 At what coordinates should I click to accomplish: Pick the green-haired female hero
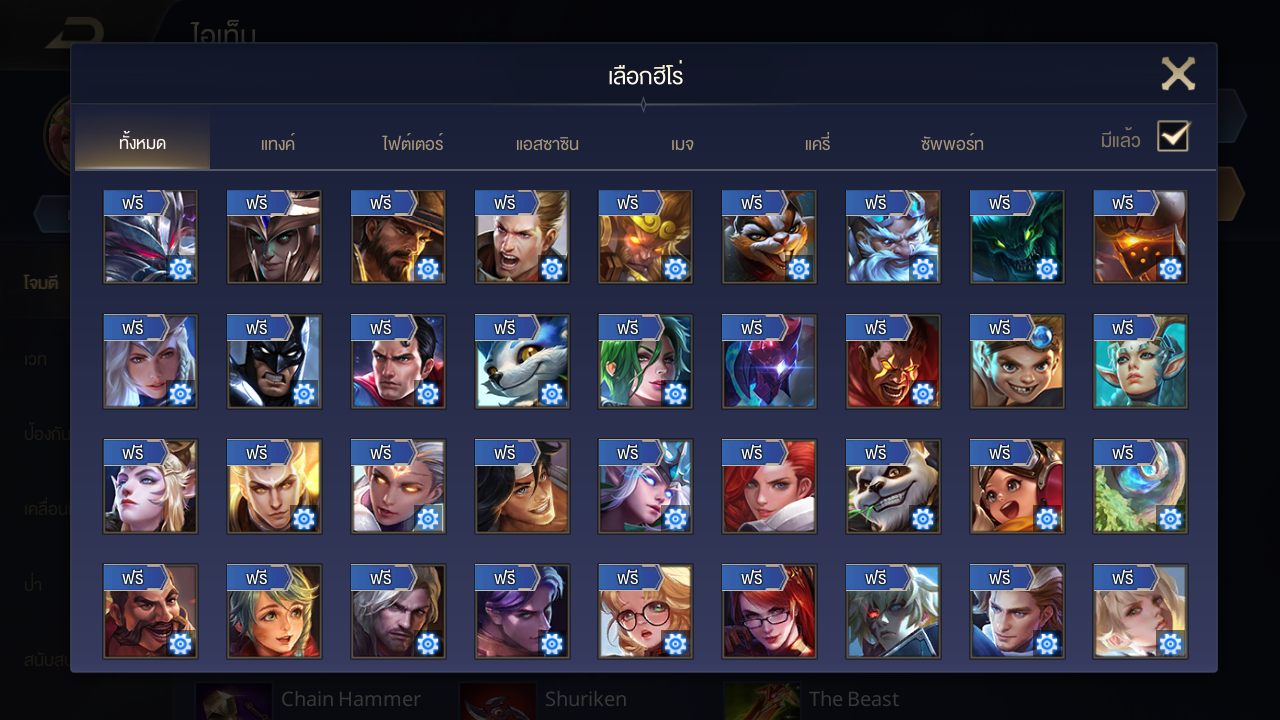[x=645, y=361]
